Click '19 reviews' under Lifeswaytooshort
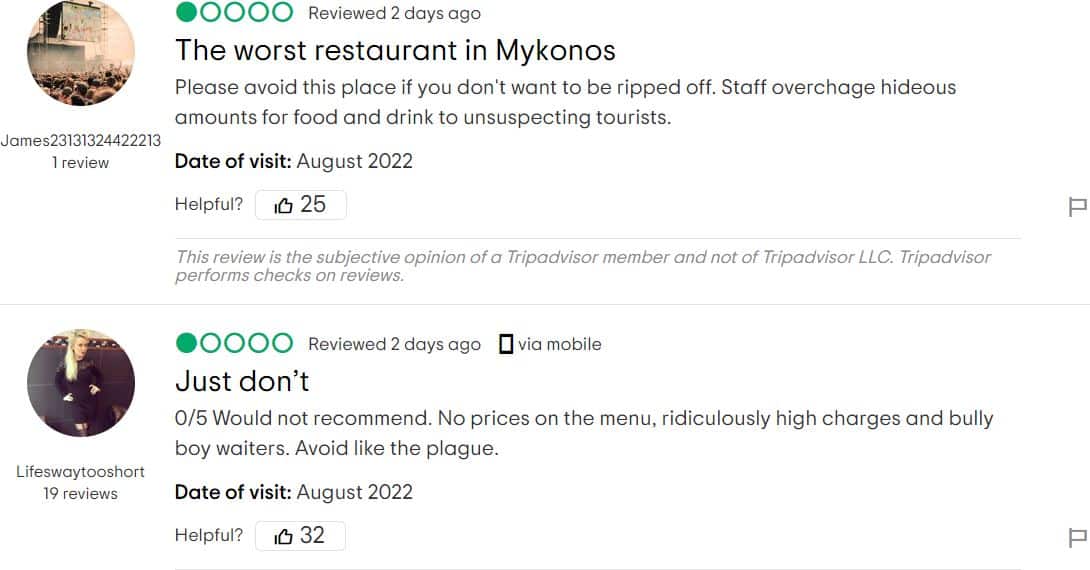 81,494
